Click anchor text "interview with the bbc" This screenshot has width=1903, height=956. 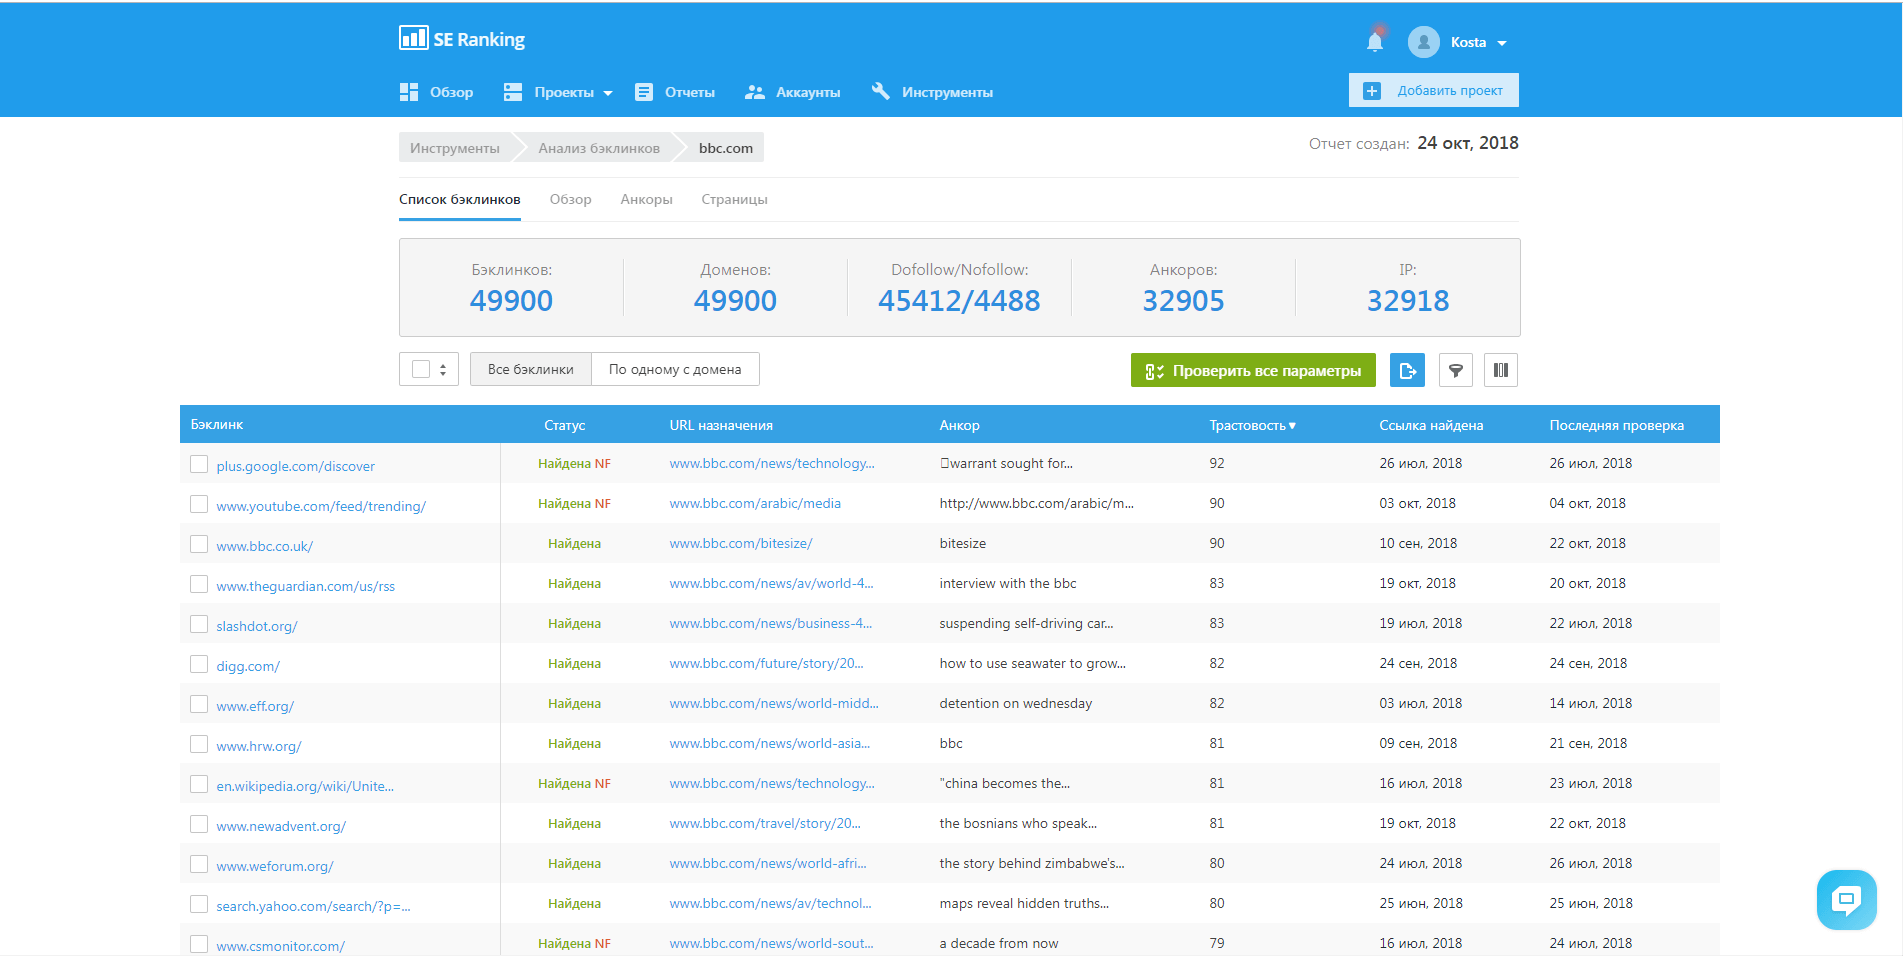1008,583
